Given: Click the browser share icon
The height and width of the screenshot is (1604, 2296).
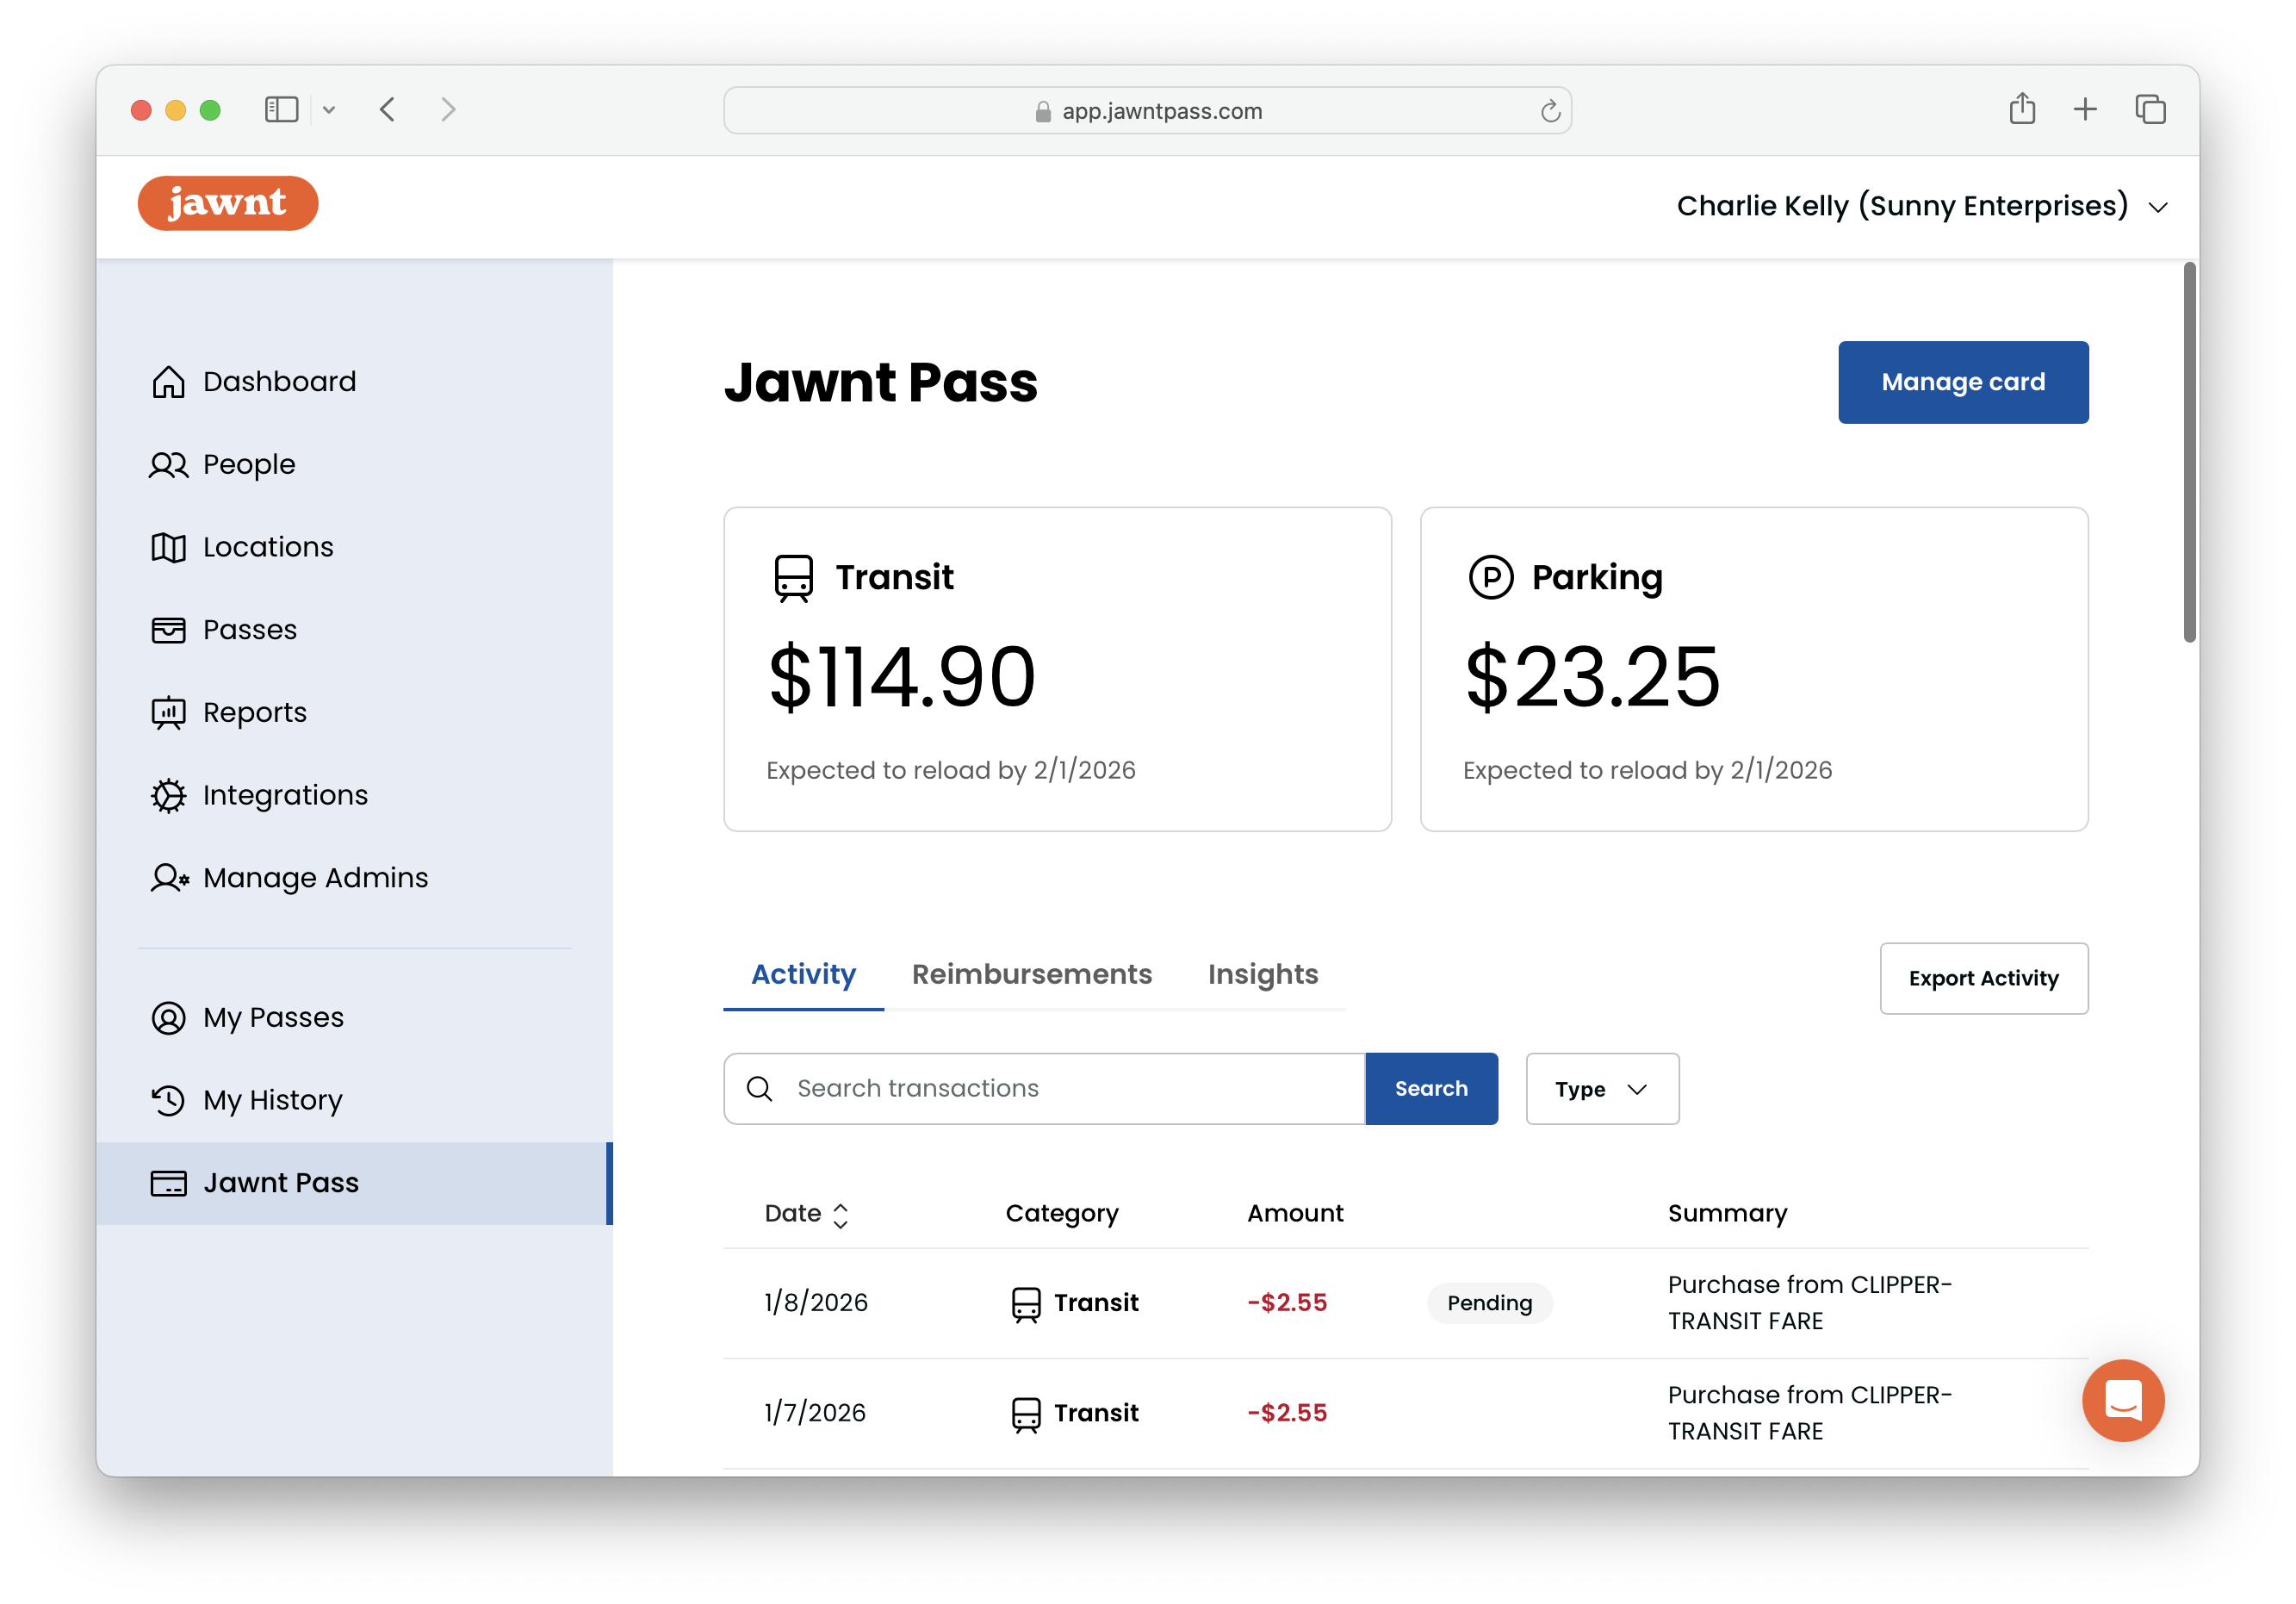Looking at the screenshot, I should click(x=2022, y=108).
